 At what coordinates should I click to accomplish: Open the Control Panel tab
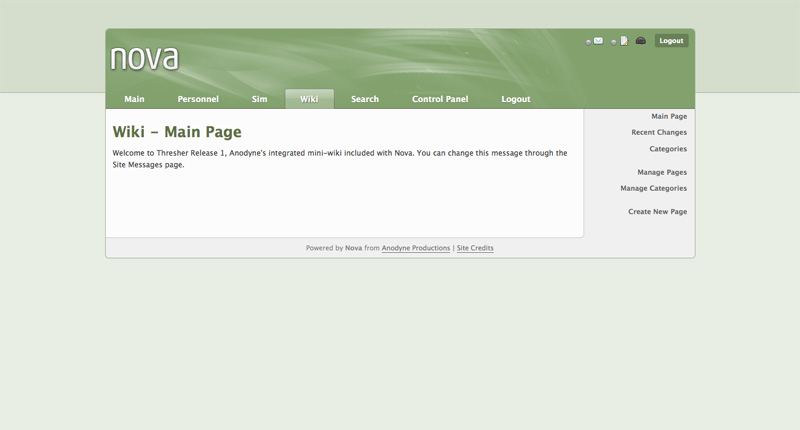pyautogui.click(x=440, y=99)
